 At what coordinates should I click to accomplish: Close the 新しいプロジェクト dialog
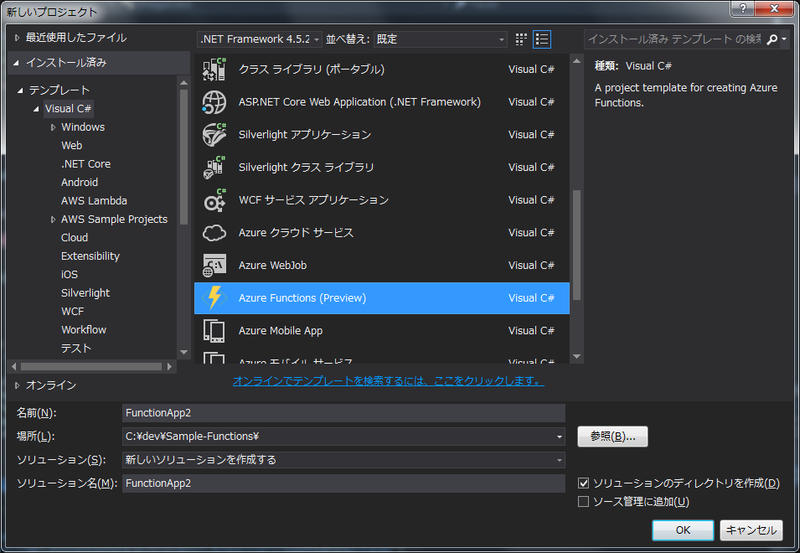click(773, 8)
